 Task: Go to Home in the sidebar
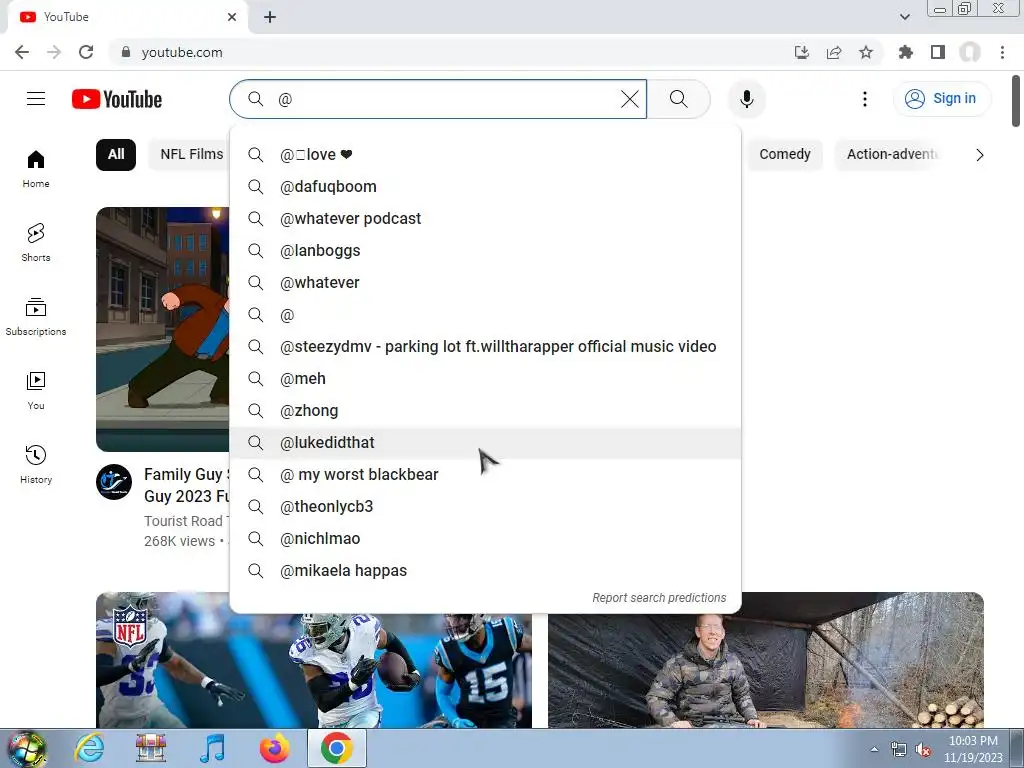tap(36, 169)
